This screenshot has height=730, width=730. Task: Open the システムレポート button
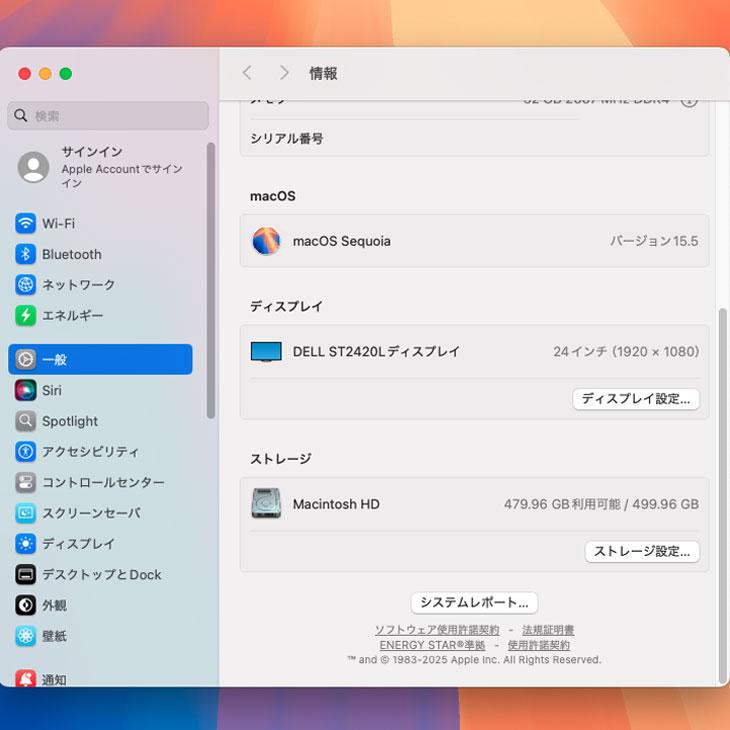474,603
